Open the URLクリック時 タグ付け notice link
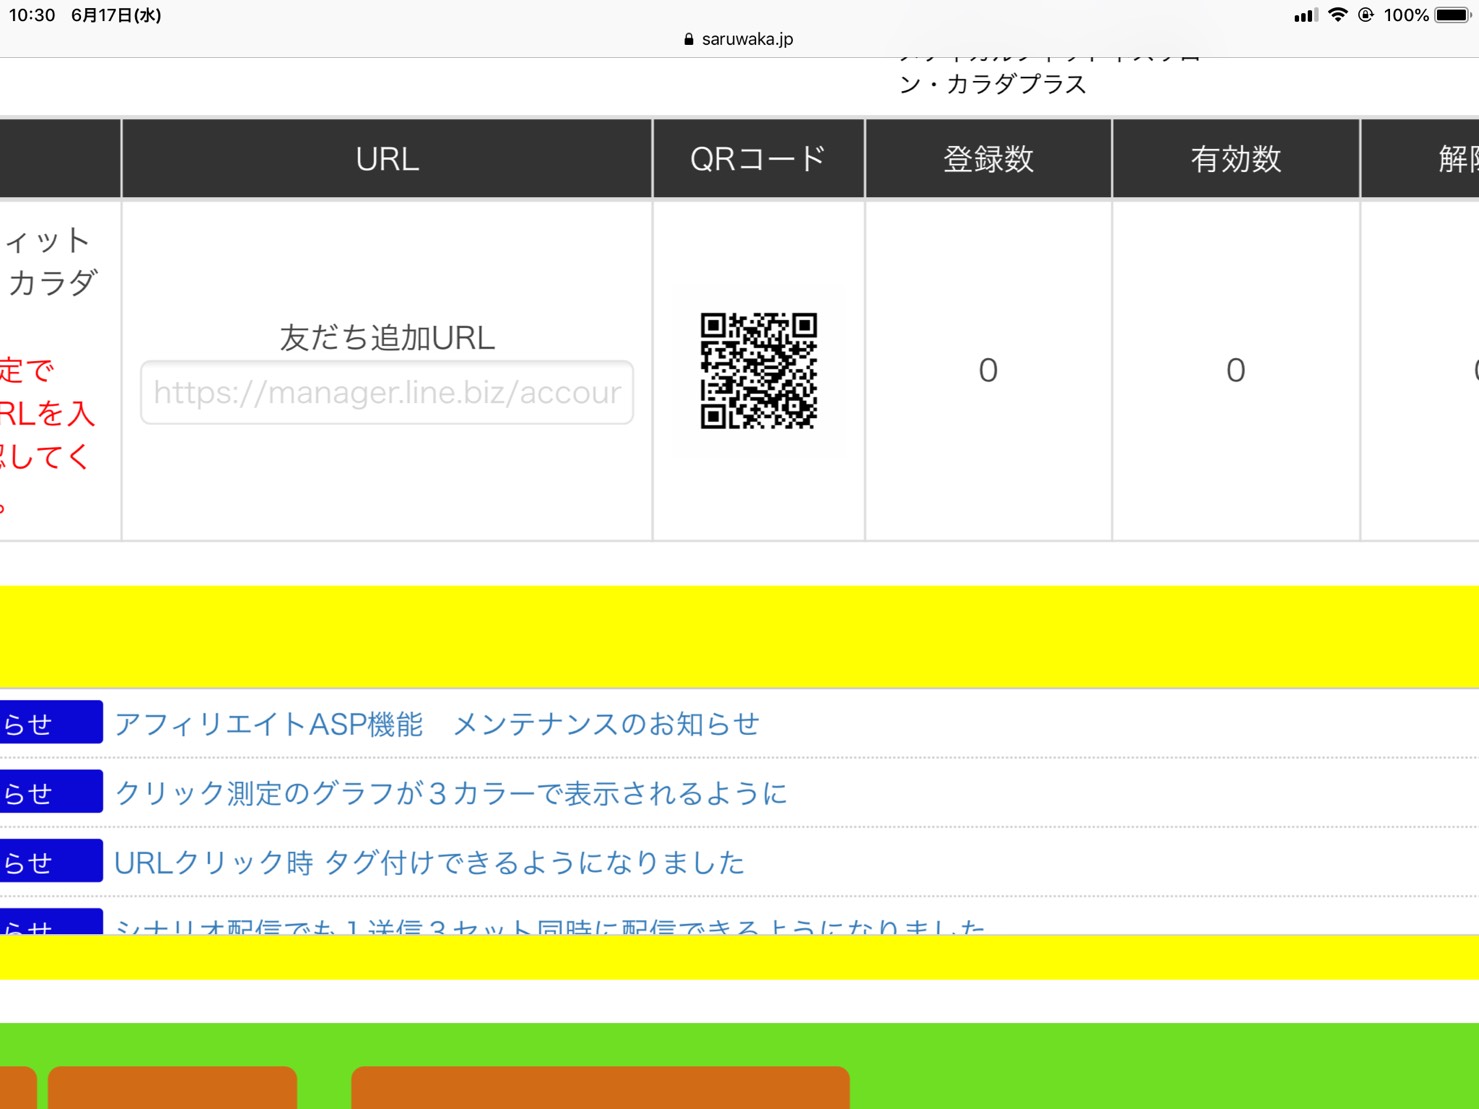1479x1109 pixels. tap(430, 862)
